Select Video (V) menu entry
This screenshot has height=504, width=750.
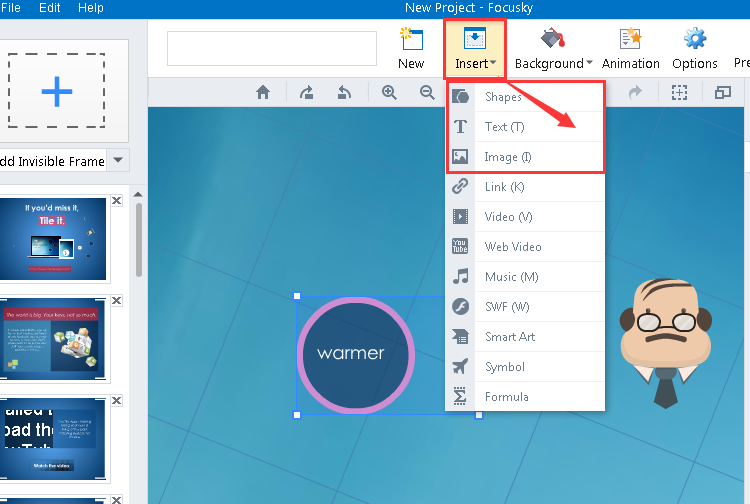pyautogui.click(x=525, y=217)
